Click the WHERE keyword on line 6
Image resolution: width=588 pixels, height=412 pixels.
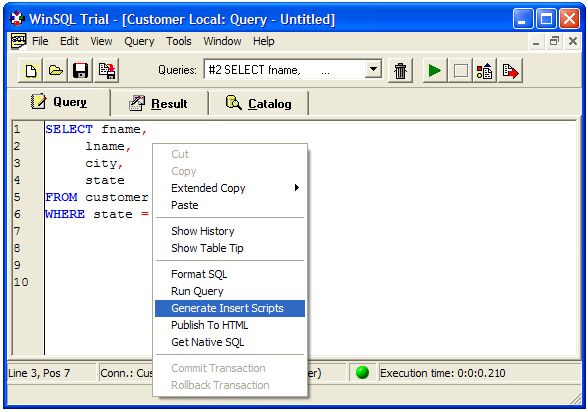coord(65,214)
